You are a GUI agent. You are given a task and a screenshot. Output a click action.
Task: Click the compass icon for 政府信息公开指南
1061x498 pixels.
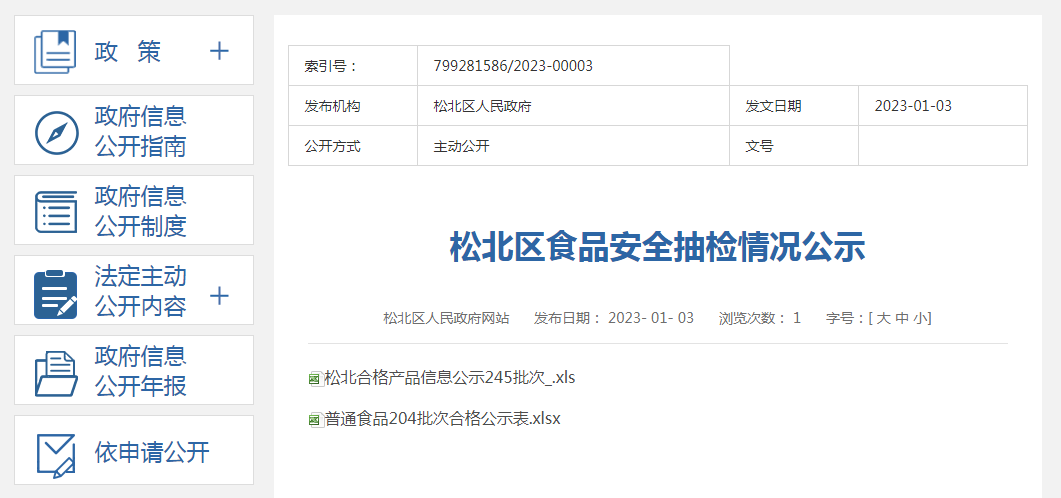point(57,132)
